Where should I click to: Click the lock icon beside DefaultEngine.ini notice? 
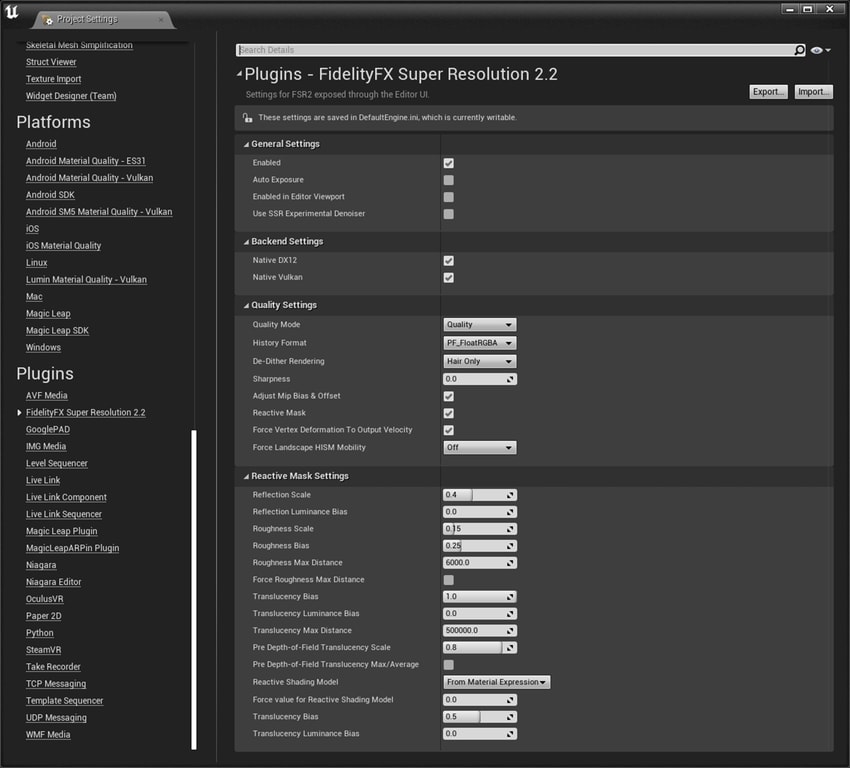coord(247,118)
